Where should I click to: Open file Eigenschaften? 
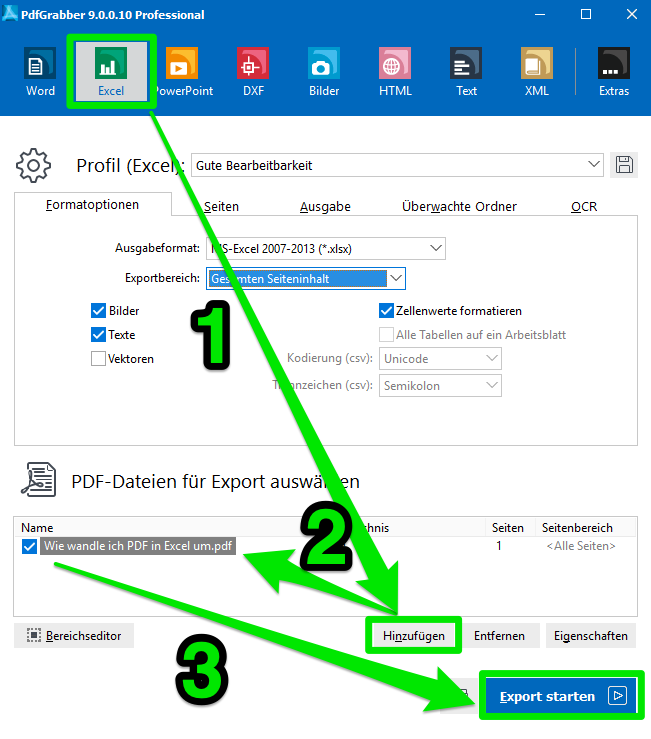[591, 636]
